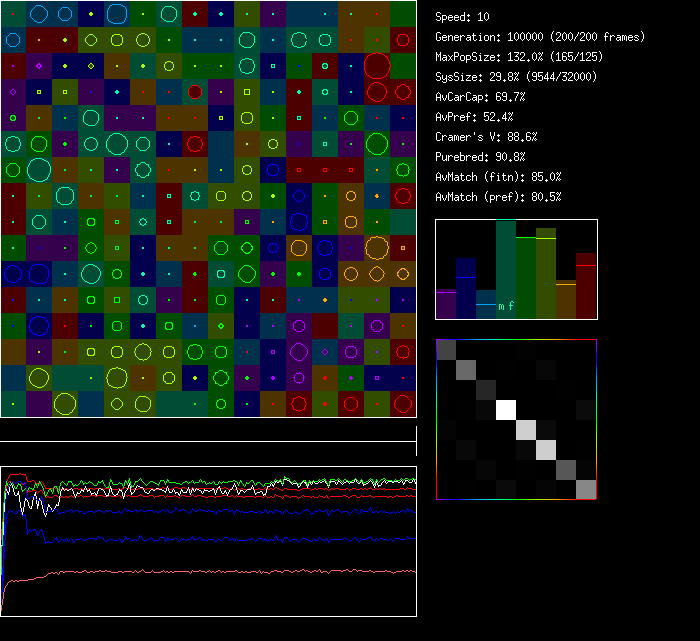The width and height of the screenshot is (700, 641).
Task: Click the 'm f' label in the histogram
Action: click(506, 306)
